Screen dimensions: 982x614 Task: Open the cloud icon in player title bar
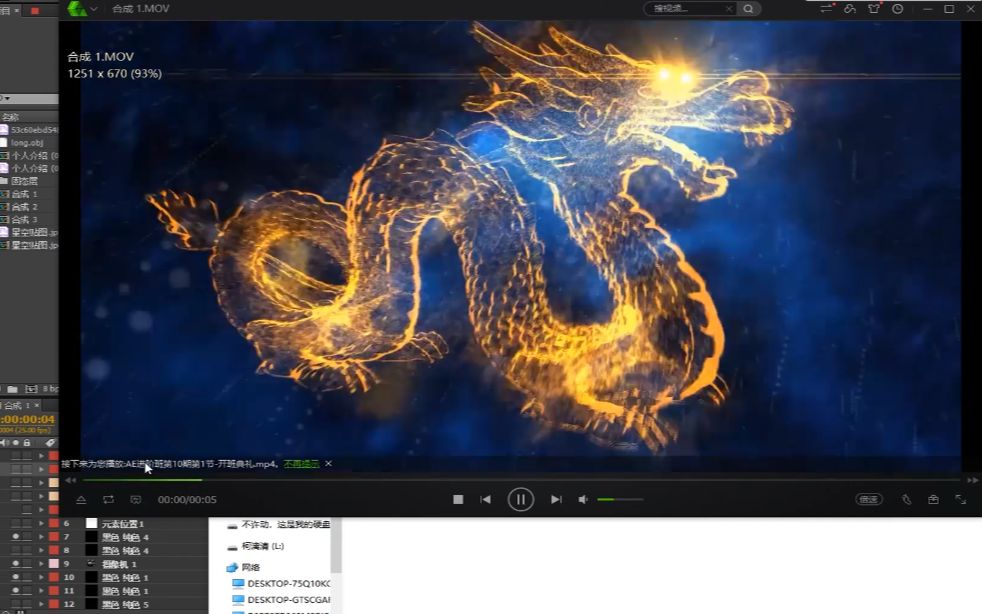(x=850, y=9)
